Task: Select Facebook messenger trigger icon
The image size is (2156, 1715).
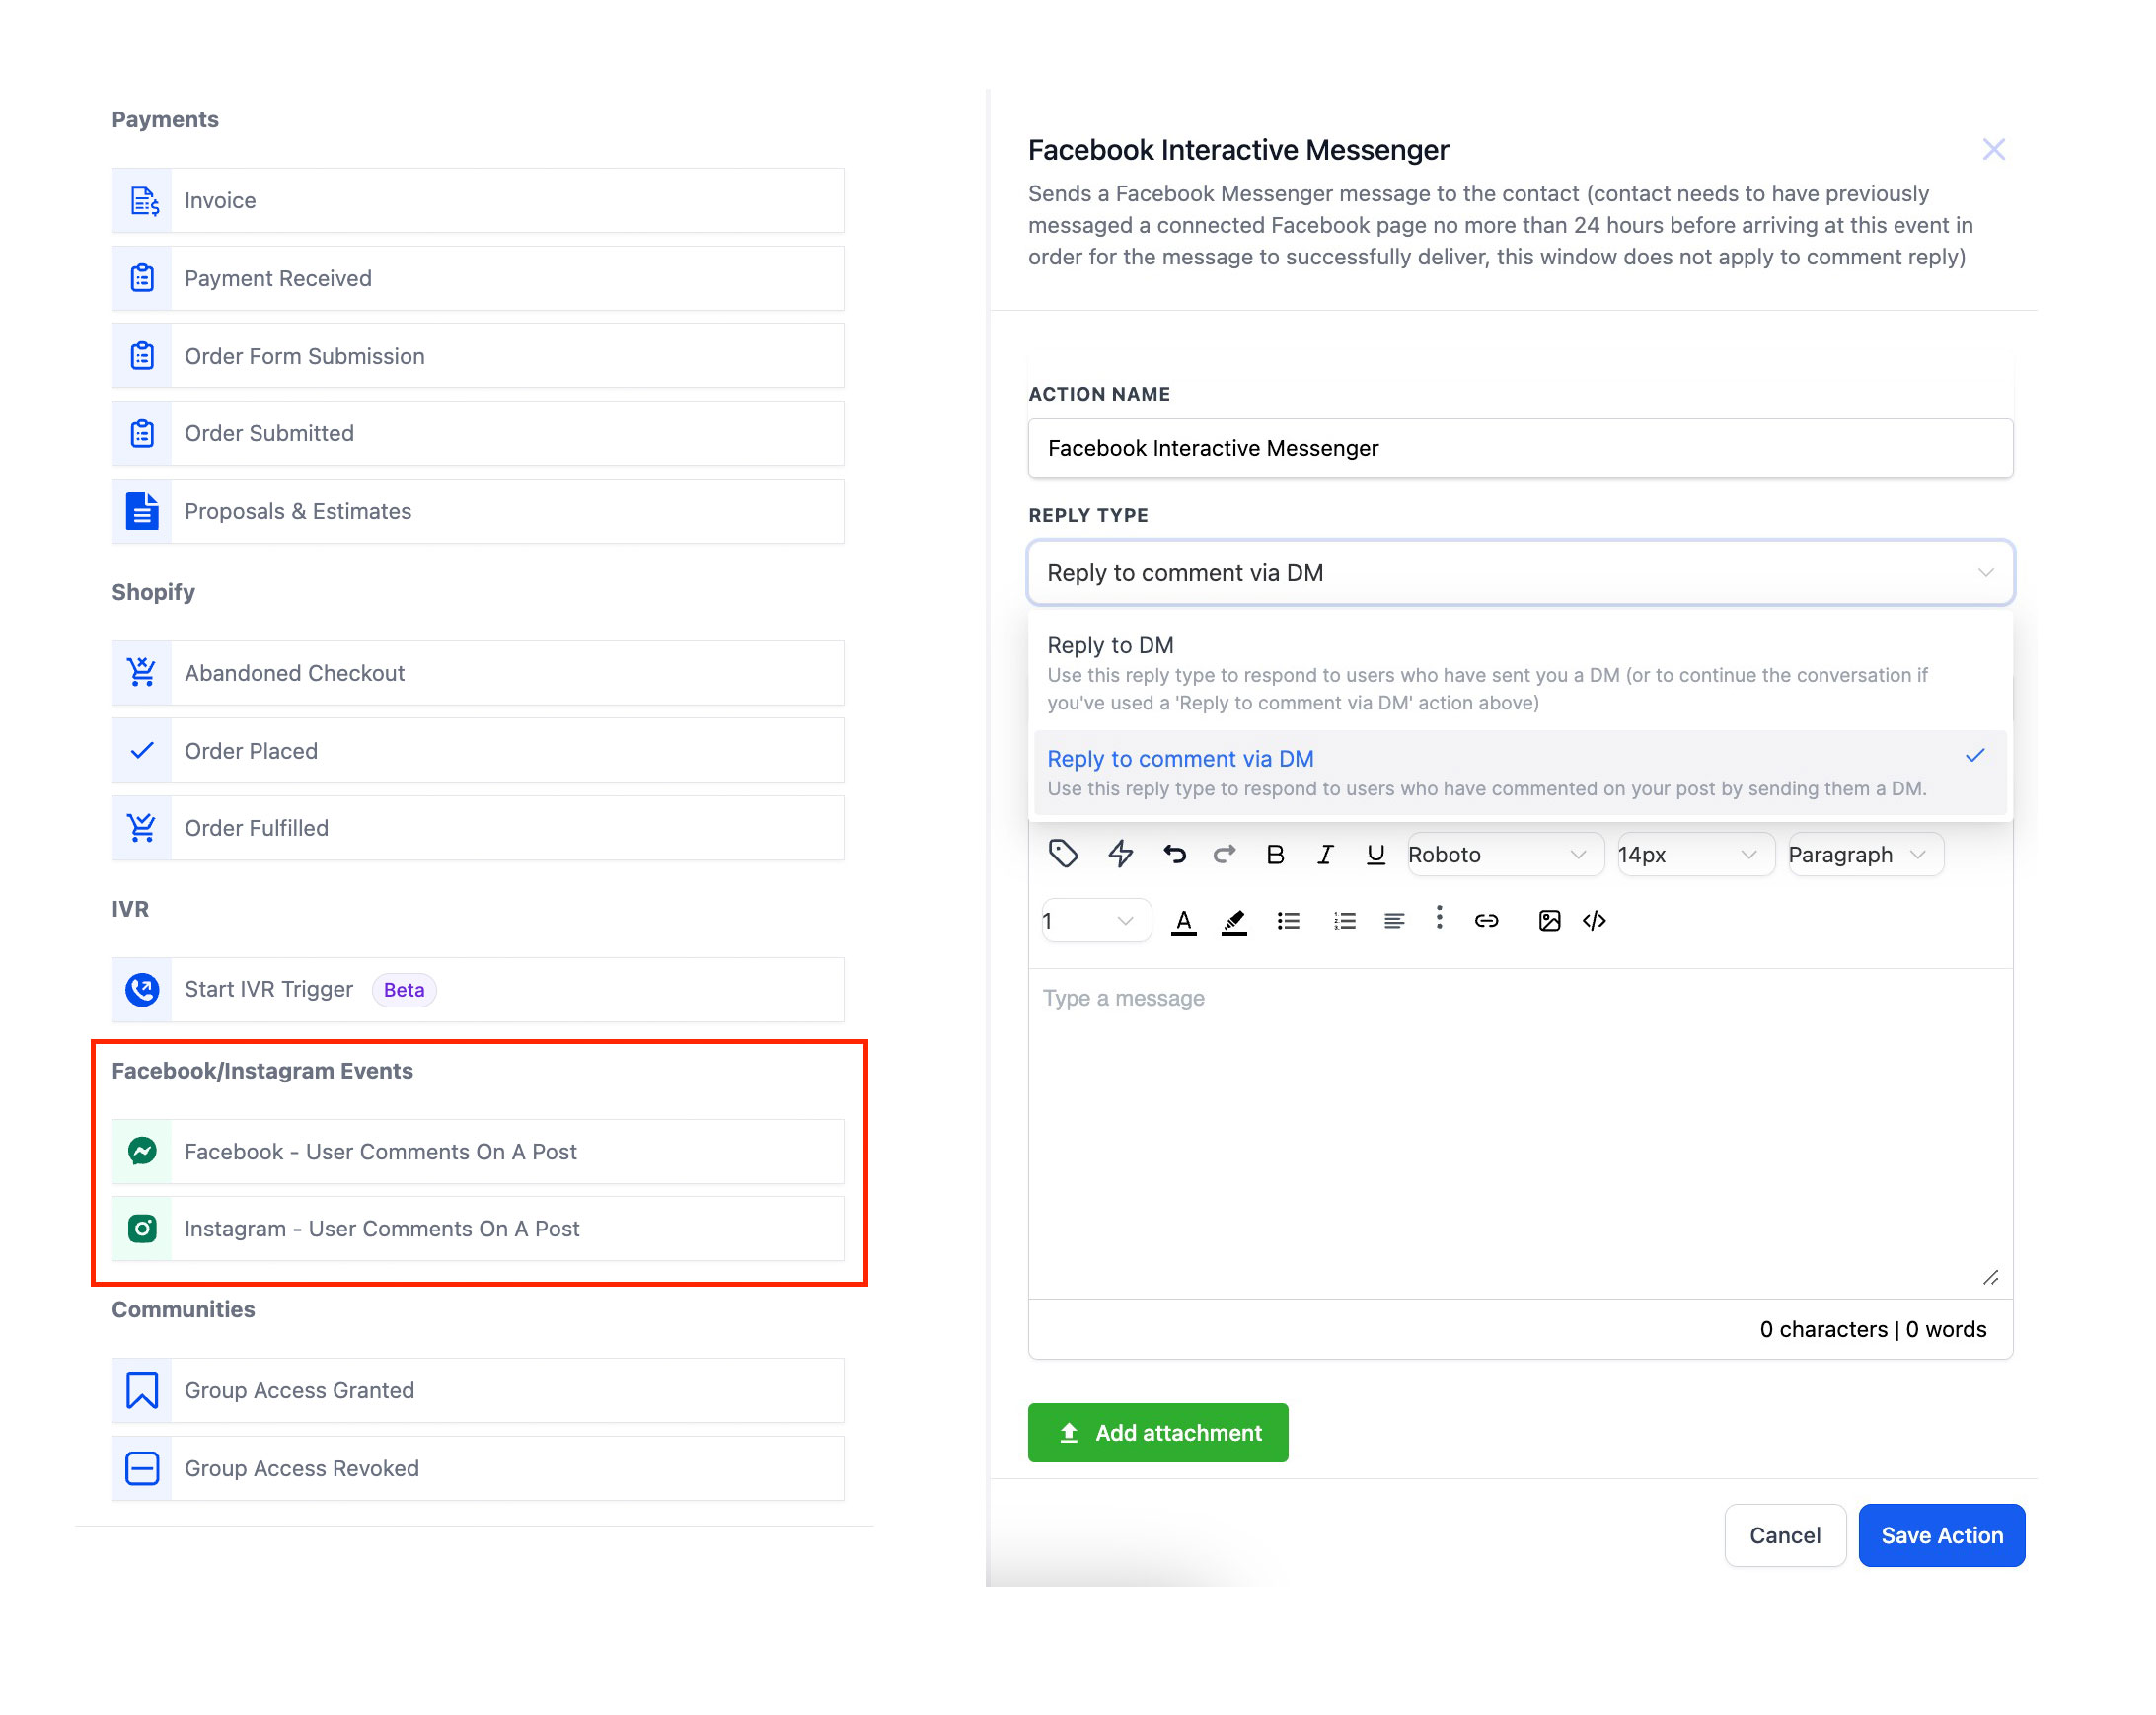Action: click(143, 1151)
